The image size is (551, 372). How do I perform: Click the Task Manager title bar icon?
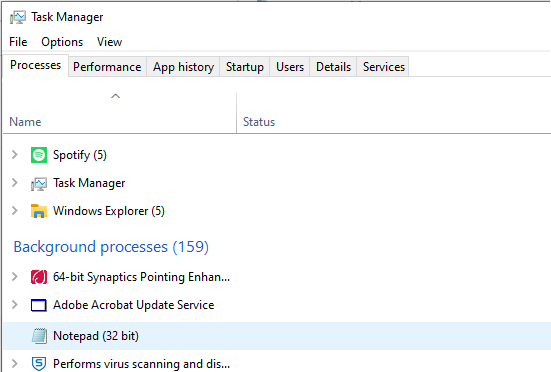pos(18,17)
